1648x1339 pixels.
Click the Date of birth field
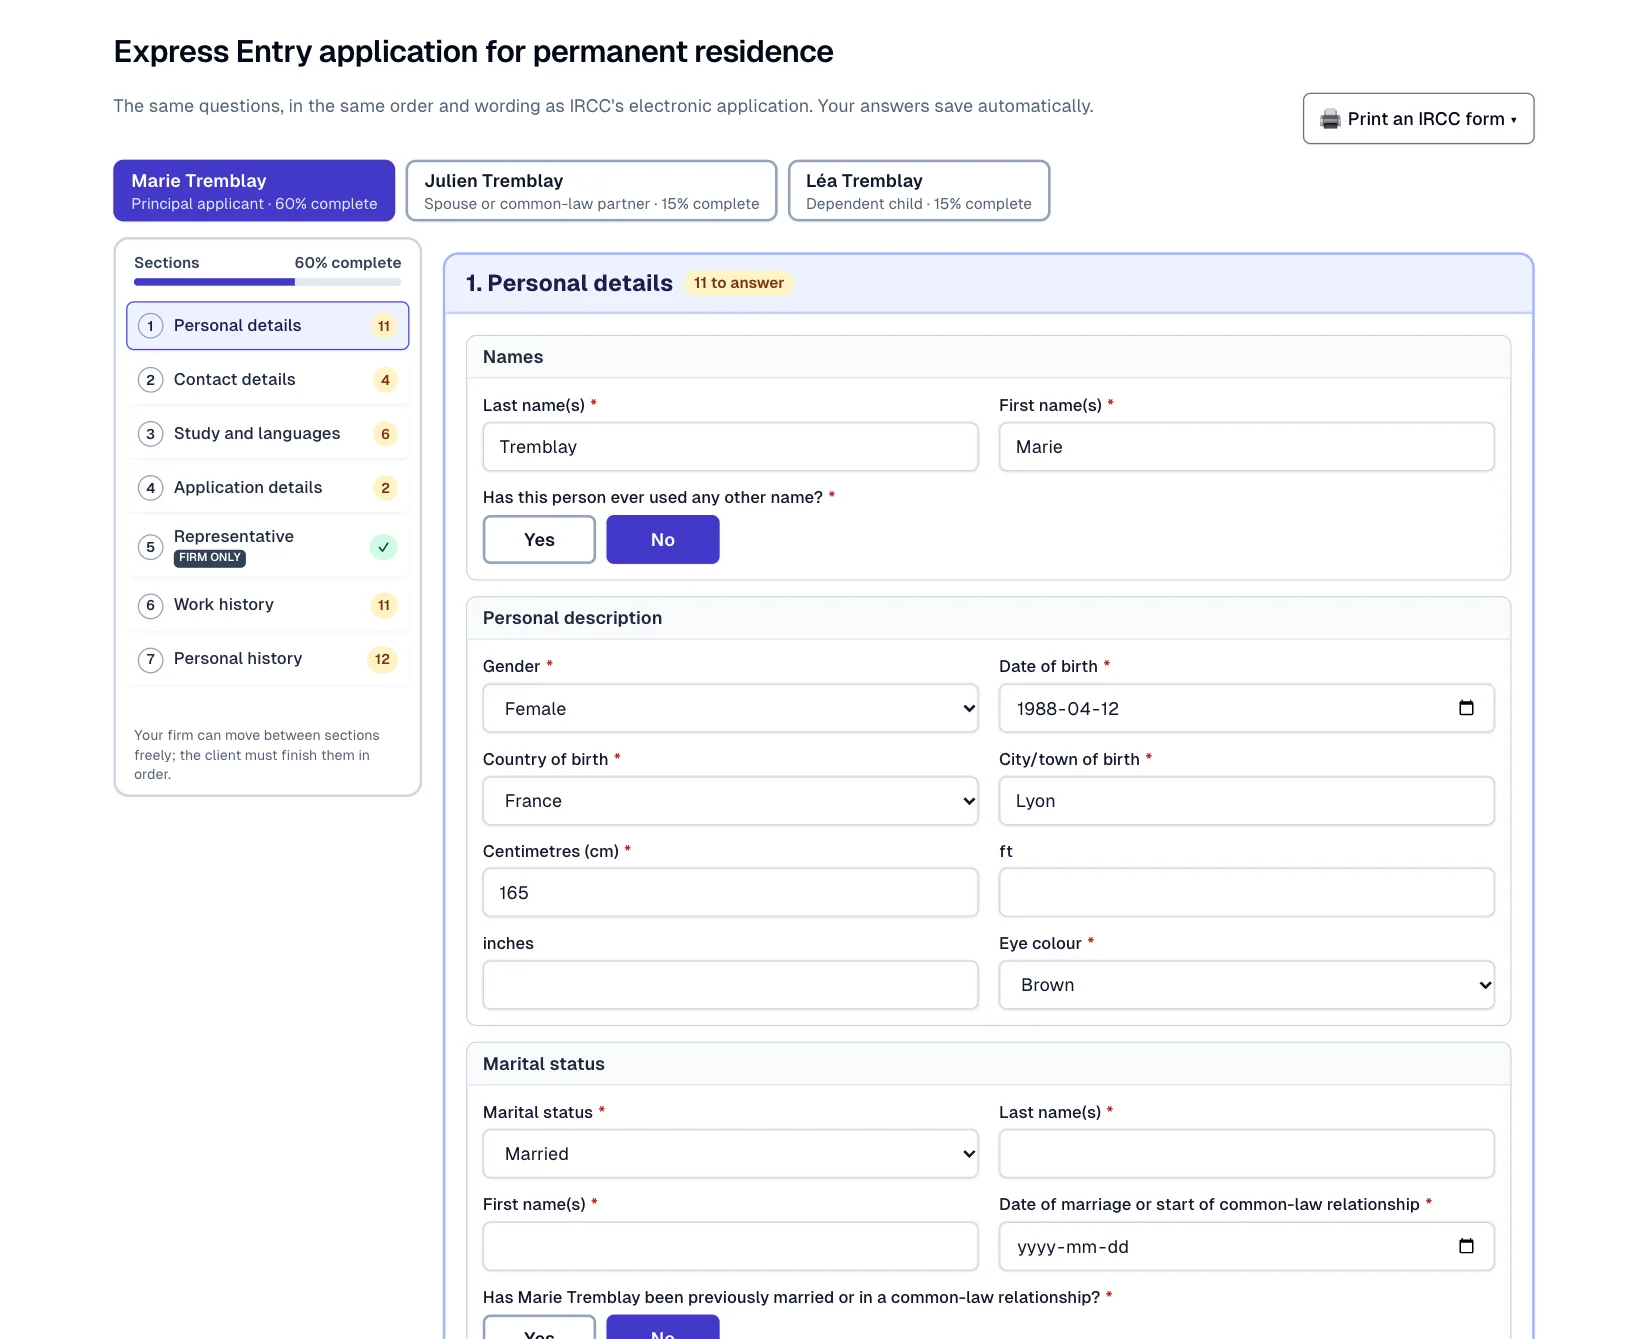[1247, 708]
